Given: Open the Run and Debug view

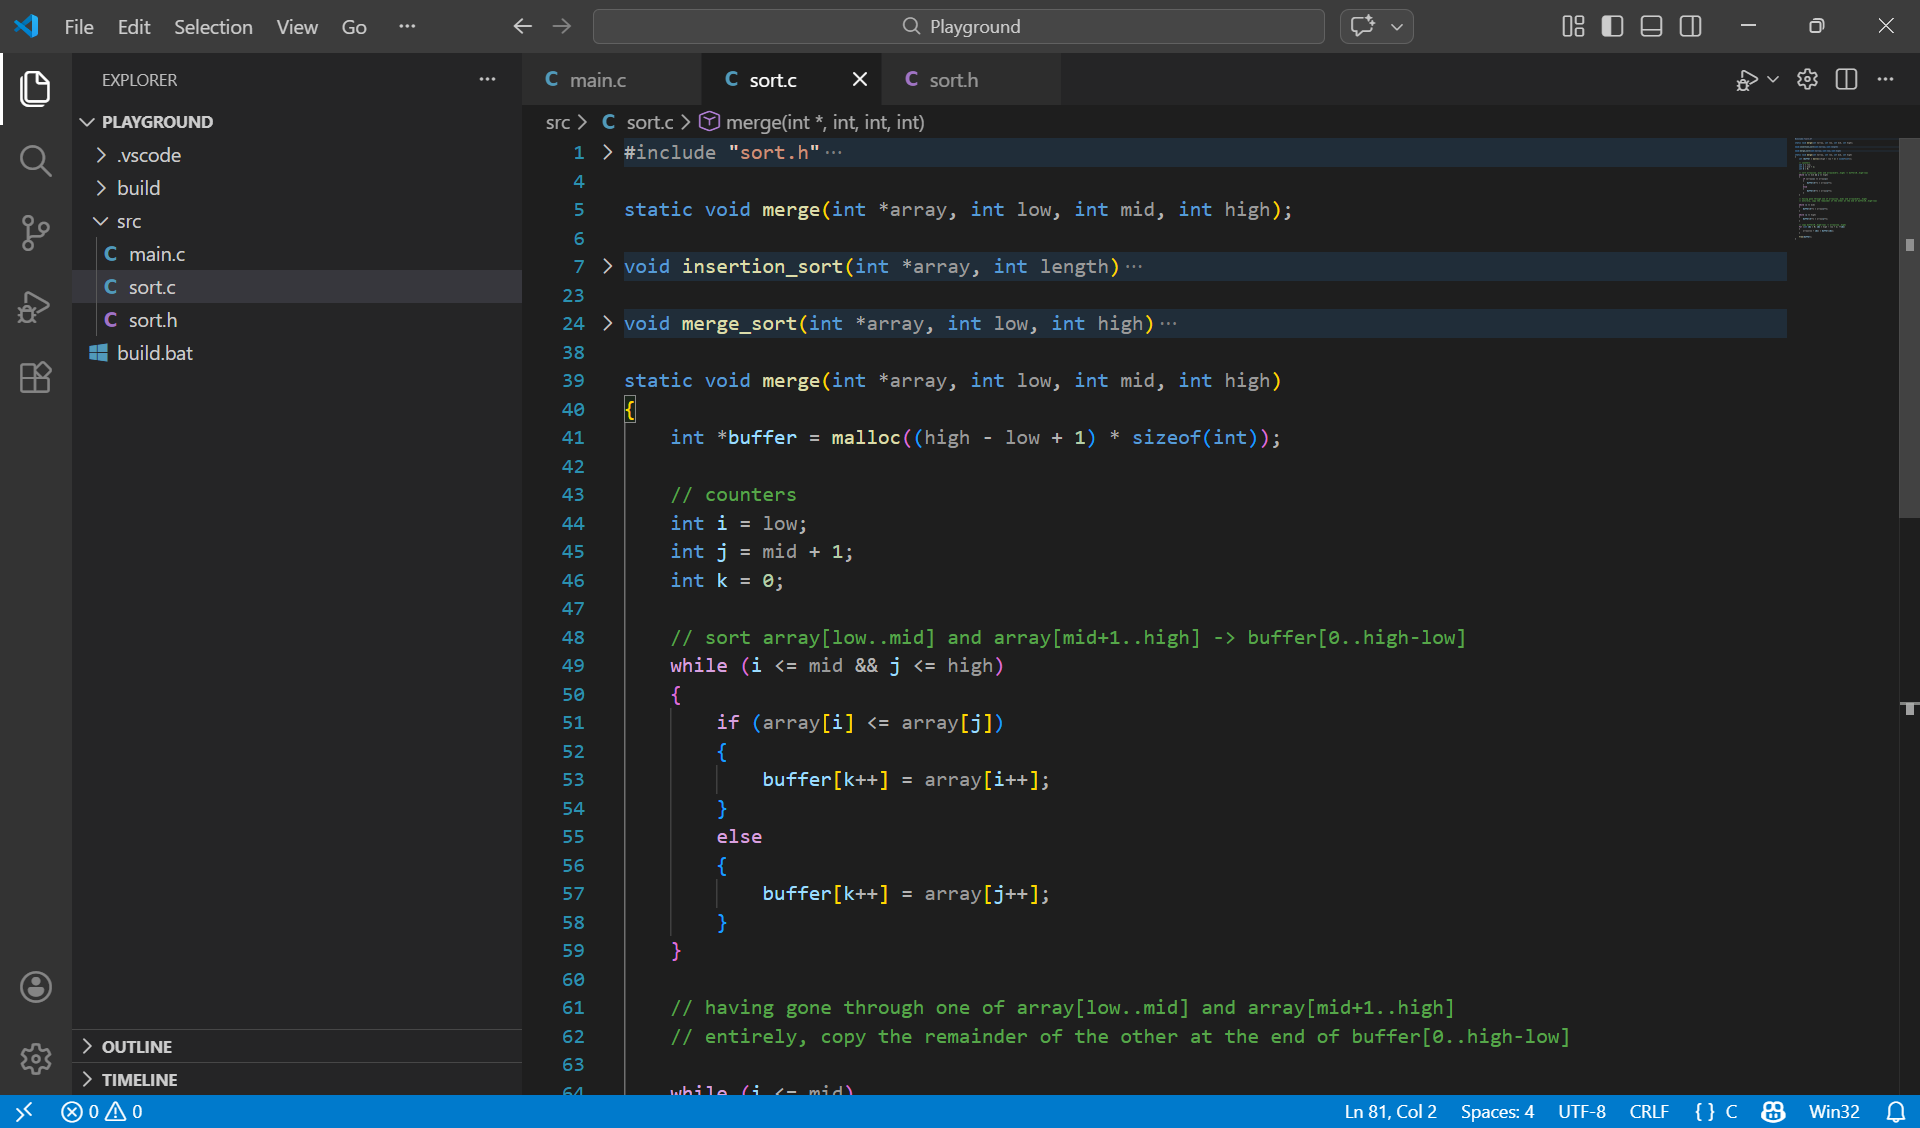Looking at the screenshot, I should [x=35, y=306].
